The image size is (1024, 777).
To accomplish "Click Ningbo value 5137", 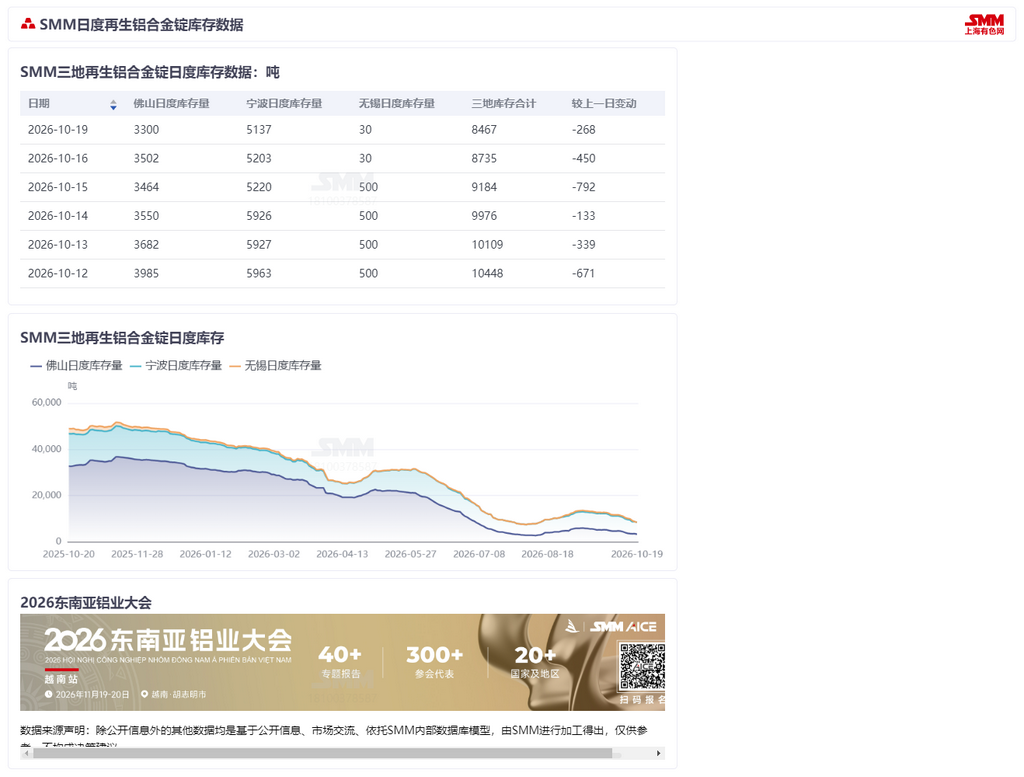I will pos(259,130).
